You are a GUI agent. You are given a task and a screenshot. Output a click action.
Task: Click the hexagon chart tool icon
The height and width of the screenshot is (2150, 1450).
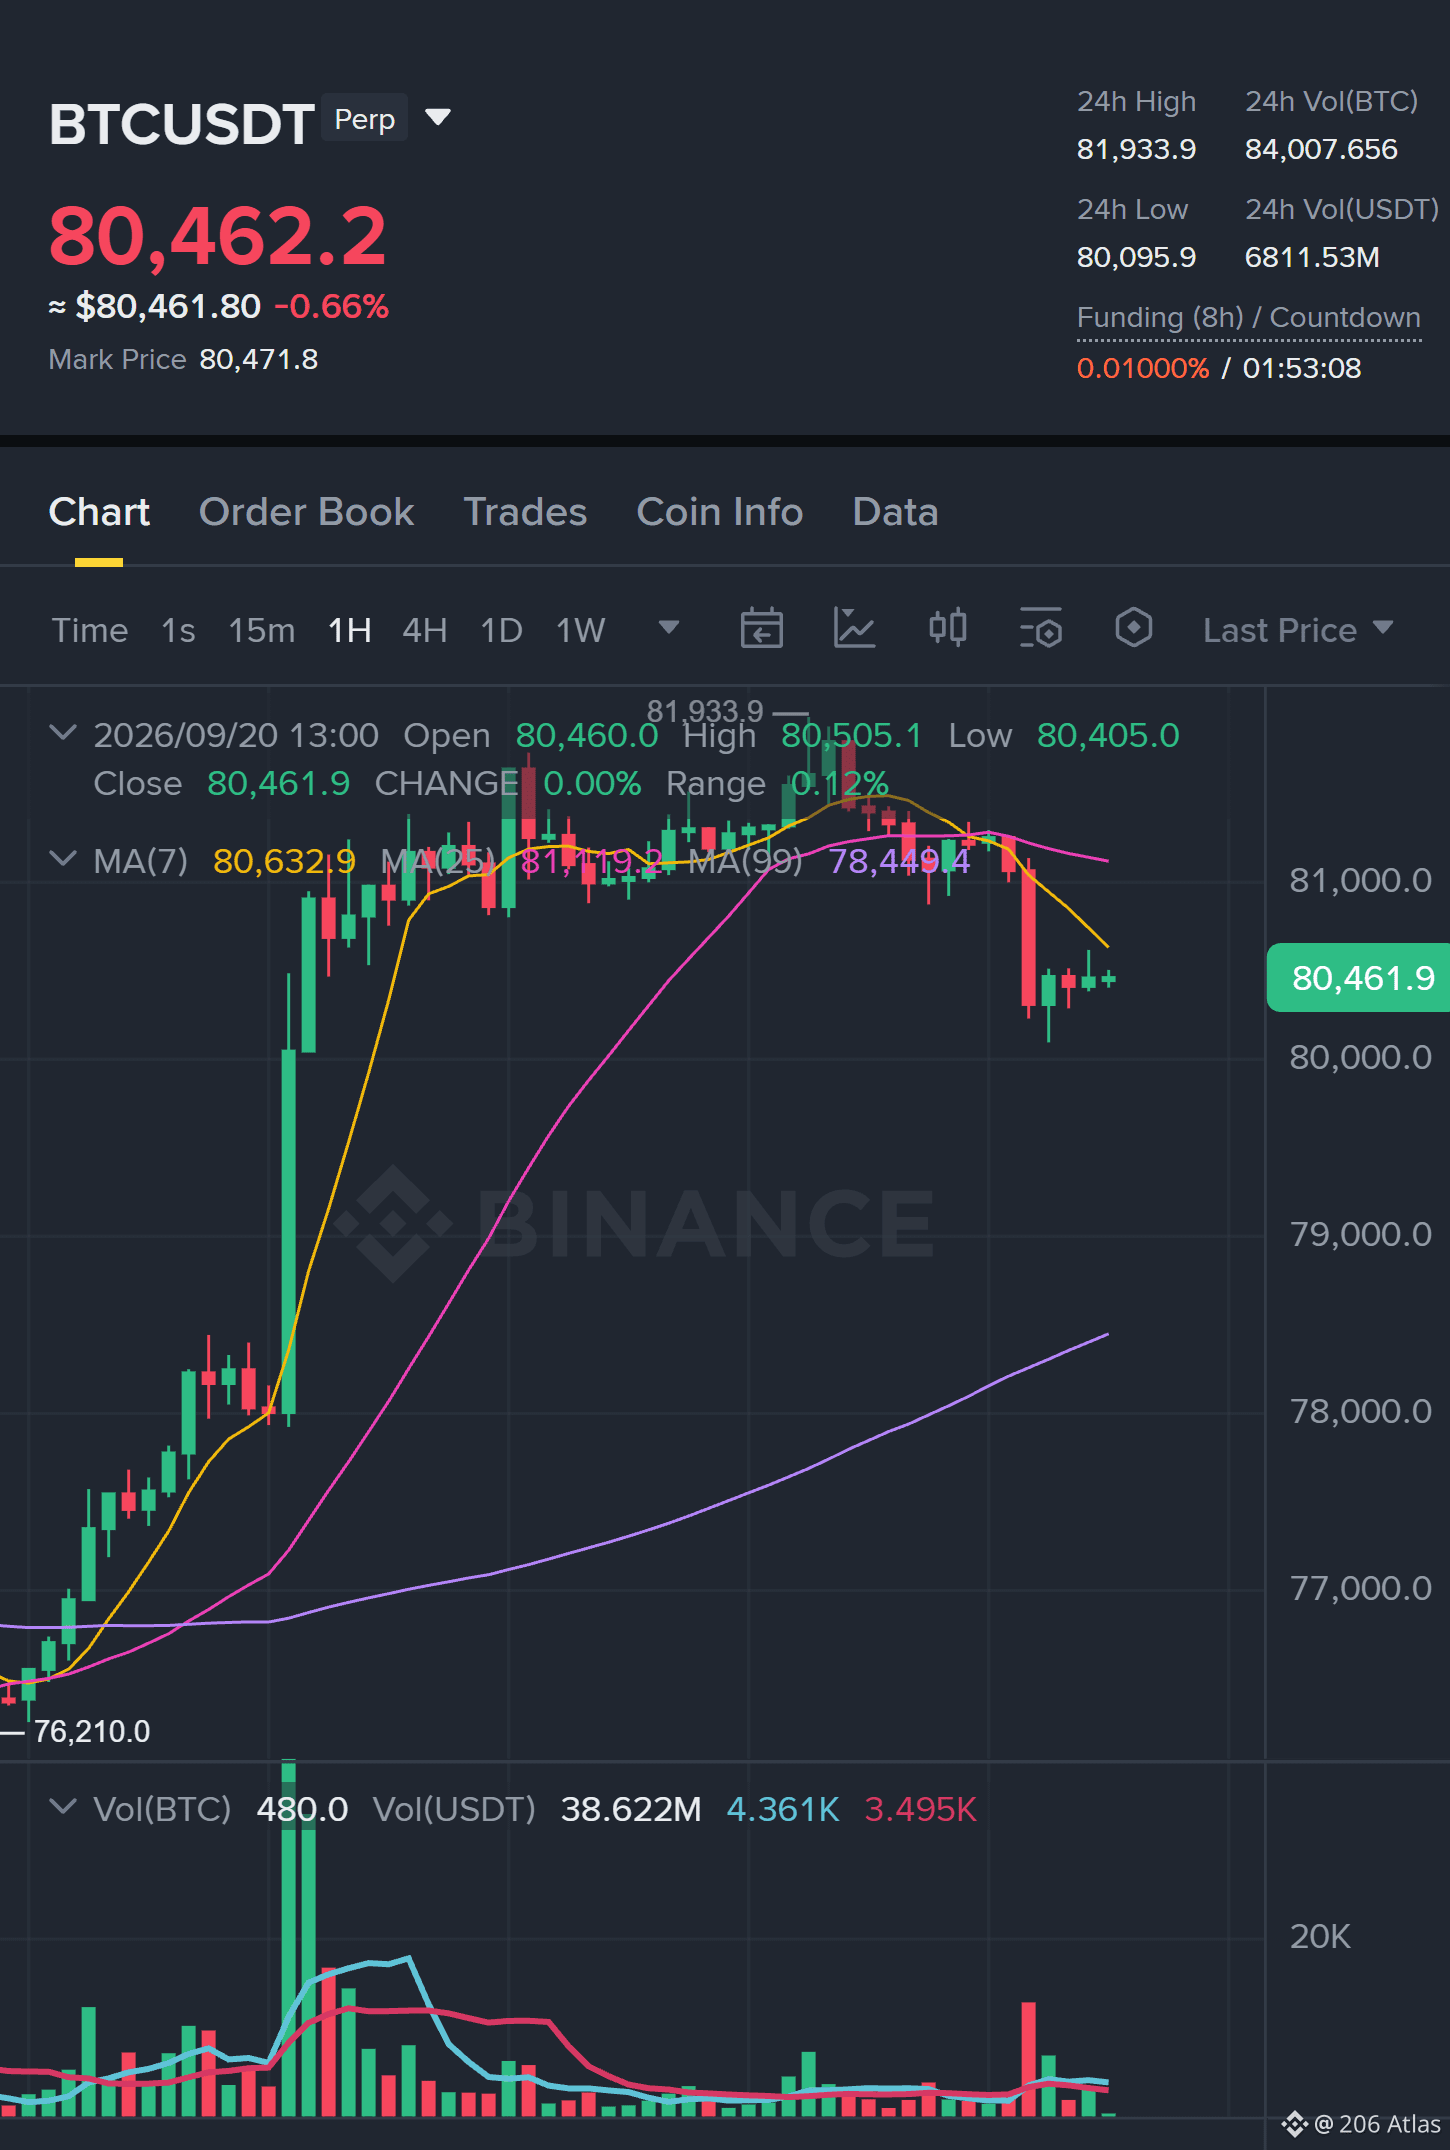[x=1134, y=629]
